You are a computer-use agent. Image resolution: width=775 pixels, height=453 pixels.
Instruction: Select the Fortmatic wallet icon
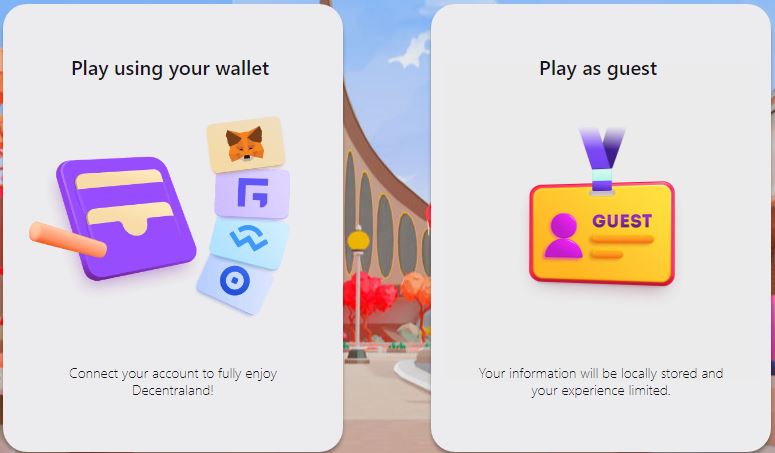click(x=253, y=193)
